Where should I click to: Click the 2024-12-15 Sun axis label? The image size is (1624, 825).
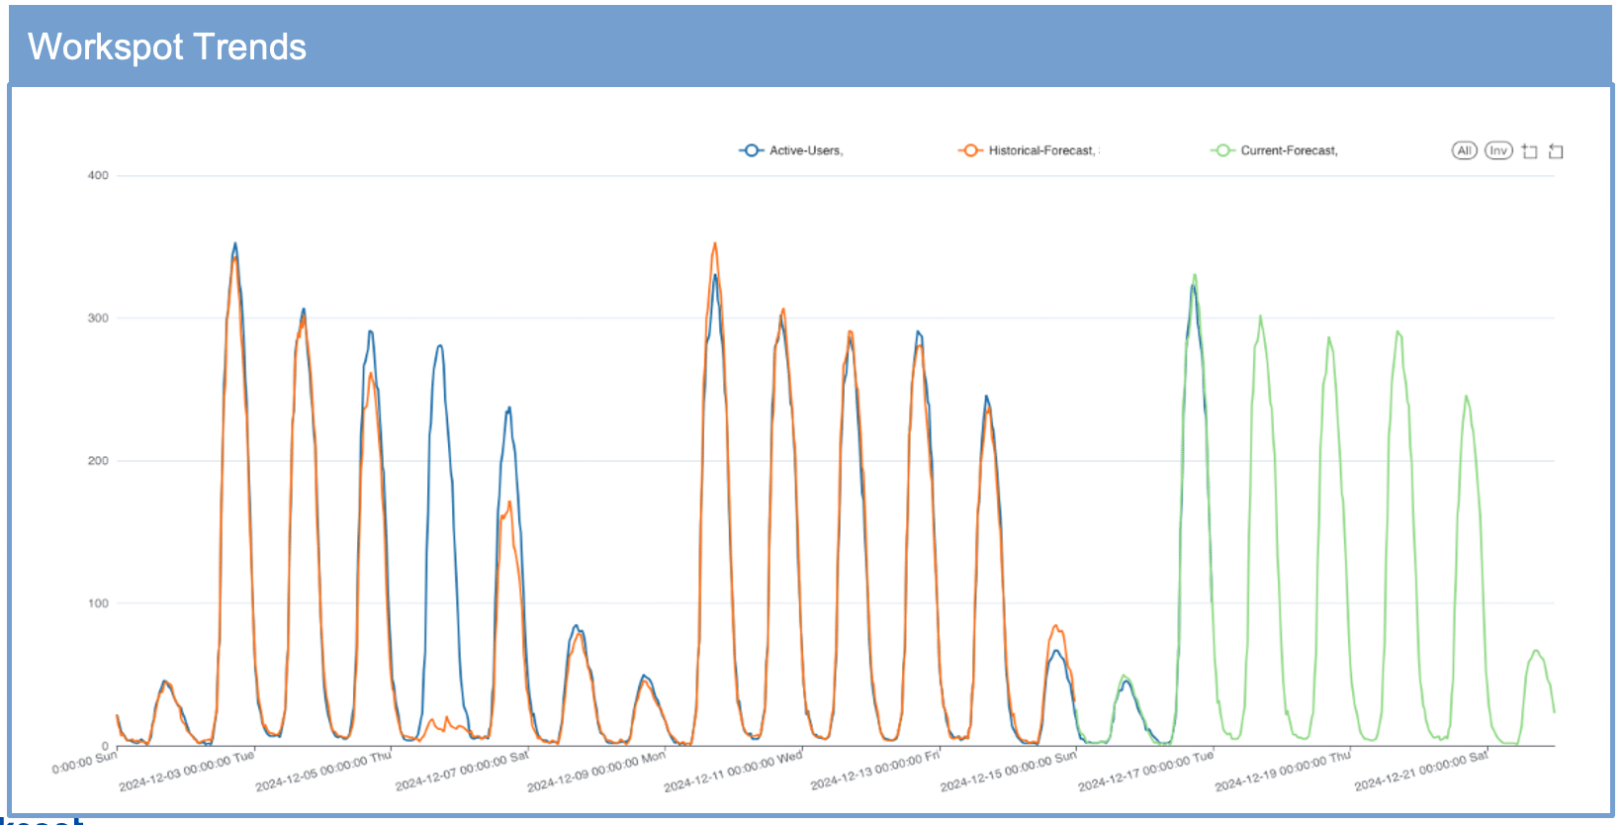click(x=1009, y=771)
